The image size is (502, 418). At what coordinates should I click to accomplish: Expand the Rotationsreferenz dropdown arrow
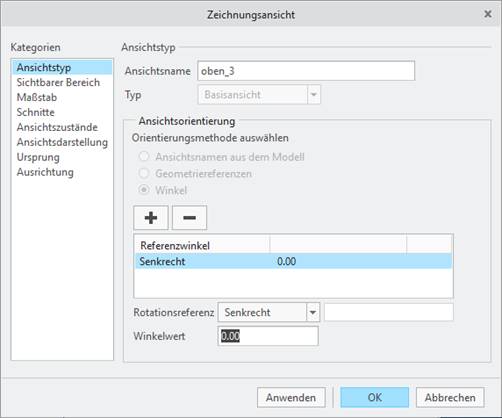click(313, 312)
